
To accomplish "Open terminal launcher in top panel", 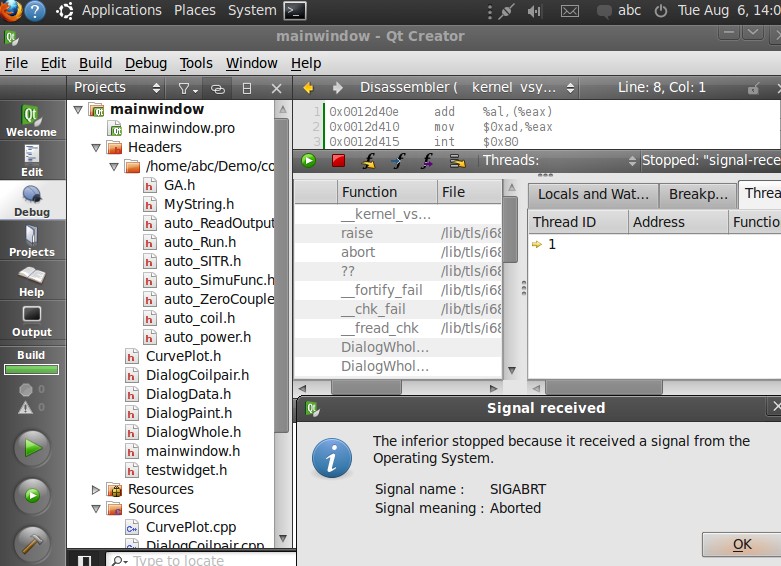I will coord(295,10).
